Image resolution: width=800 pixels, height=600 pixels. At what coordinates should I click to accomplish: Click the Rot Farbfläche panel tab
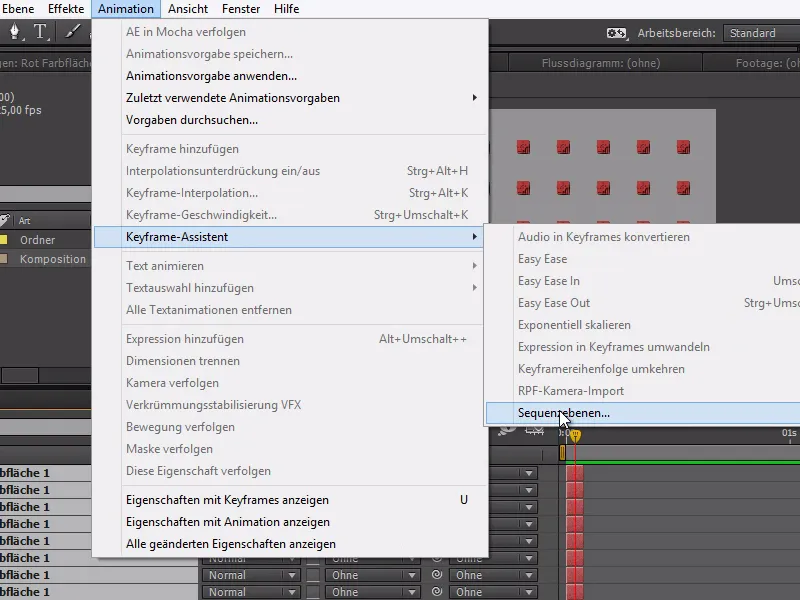(45, 63)
